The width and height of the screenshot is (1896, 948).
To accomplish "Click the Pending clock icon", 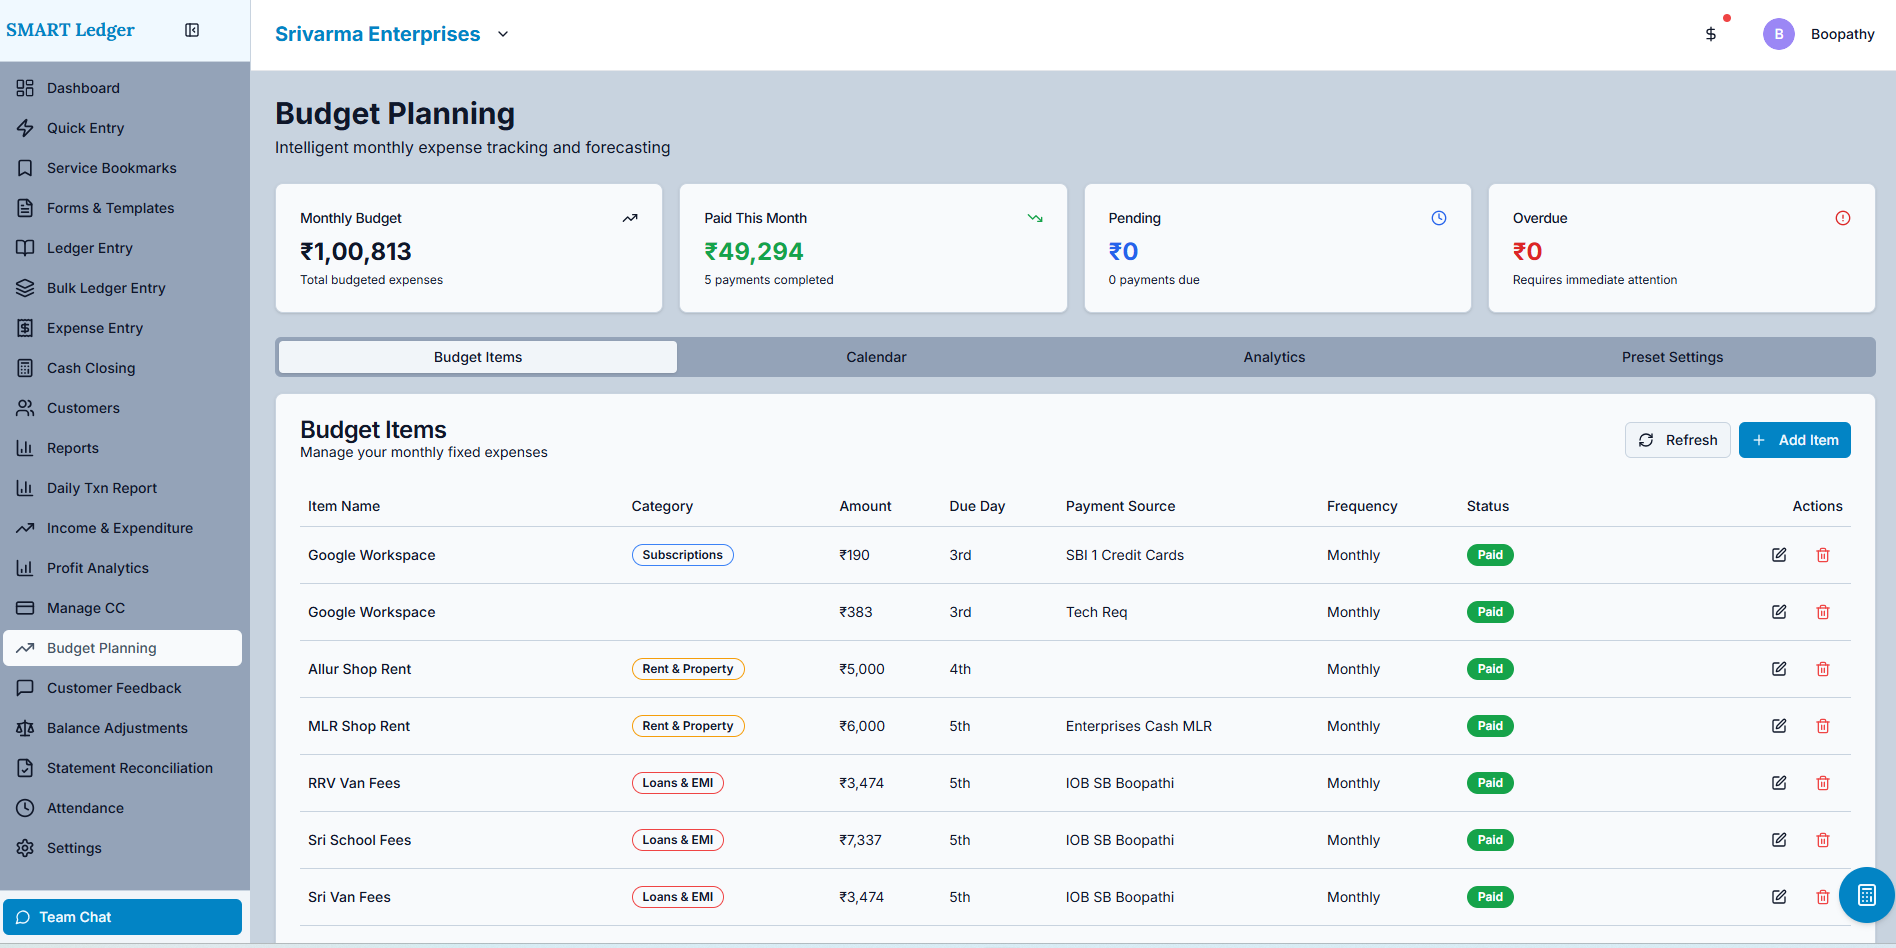I will pyautogui.click(x=1439, y=218).
